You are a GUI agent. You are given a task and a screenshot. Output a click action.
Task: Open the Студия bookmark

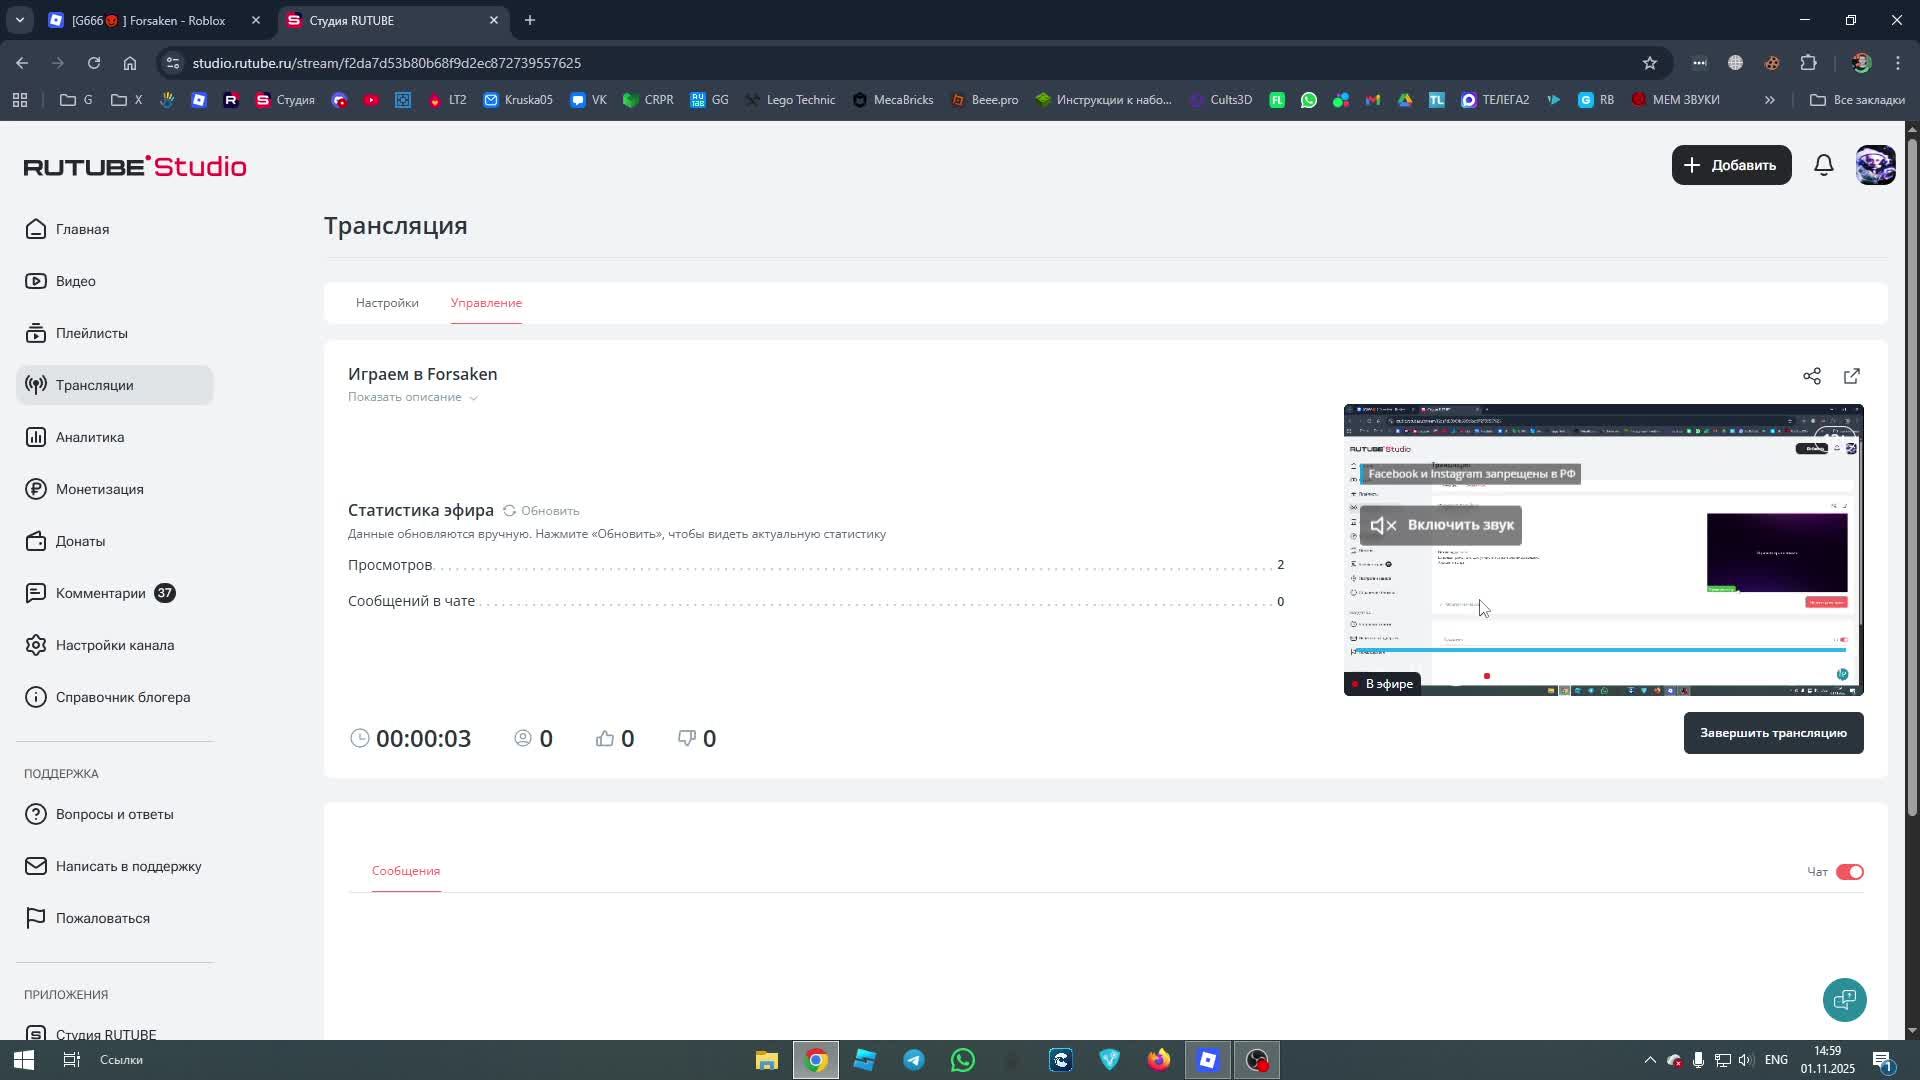coord(285,100)
